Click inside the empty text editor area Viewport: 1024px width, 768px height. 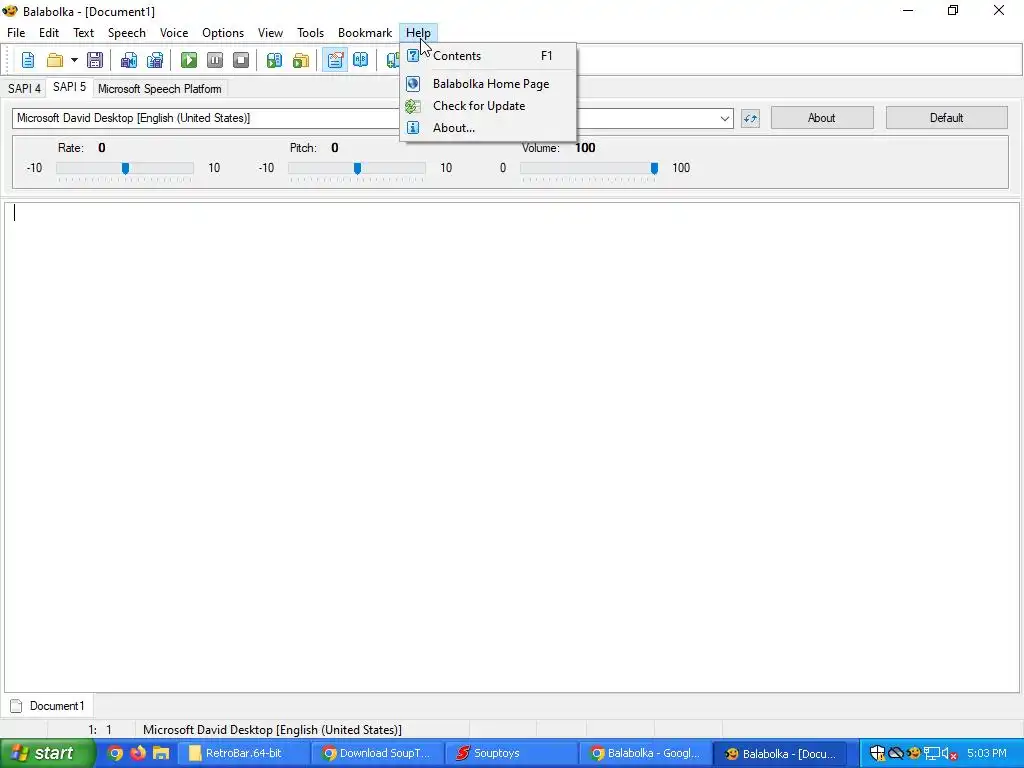512,447
